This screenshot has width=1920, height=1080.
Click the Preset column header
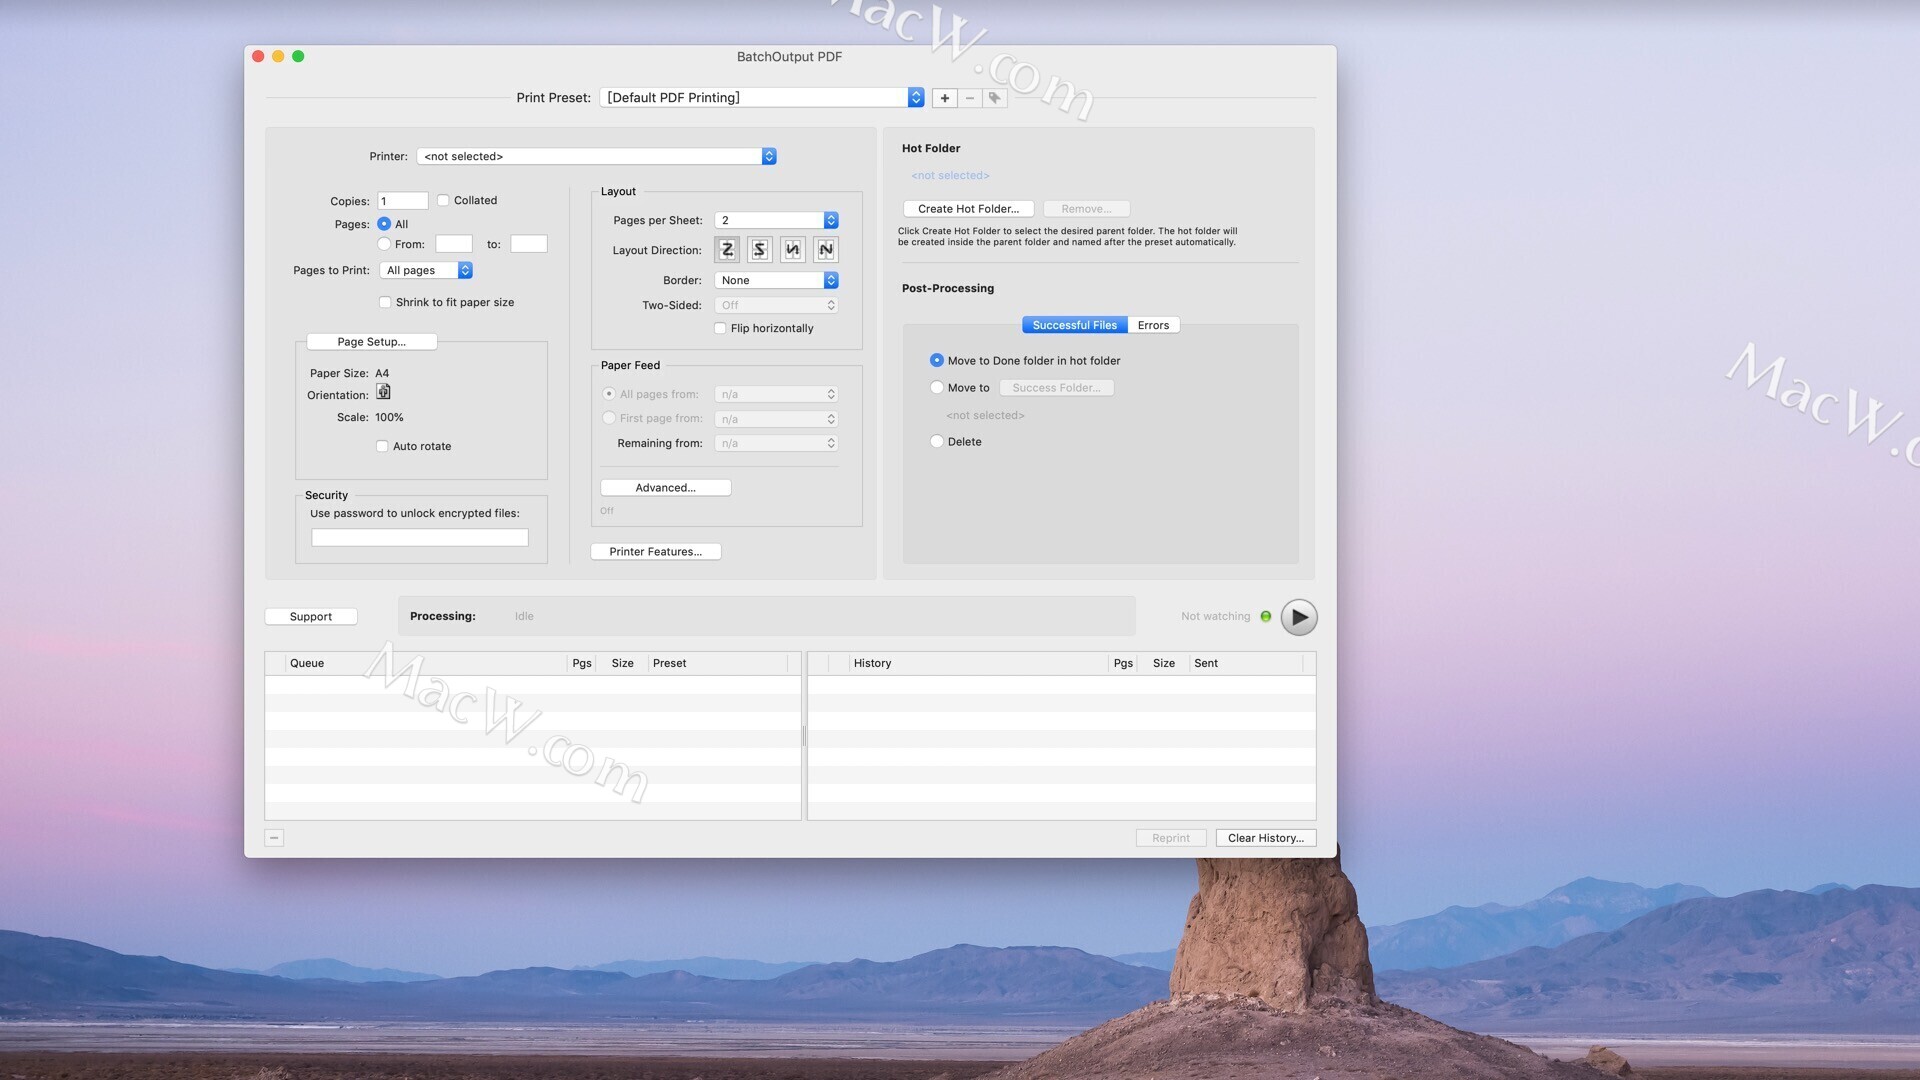point(717,663)
